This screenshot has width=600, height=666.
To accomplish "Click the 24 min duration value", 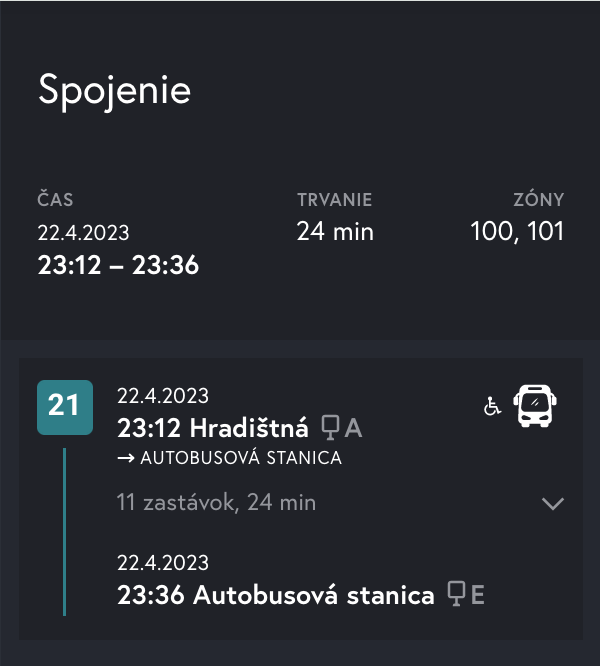I will pos(335,231).
